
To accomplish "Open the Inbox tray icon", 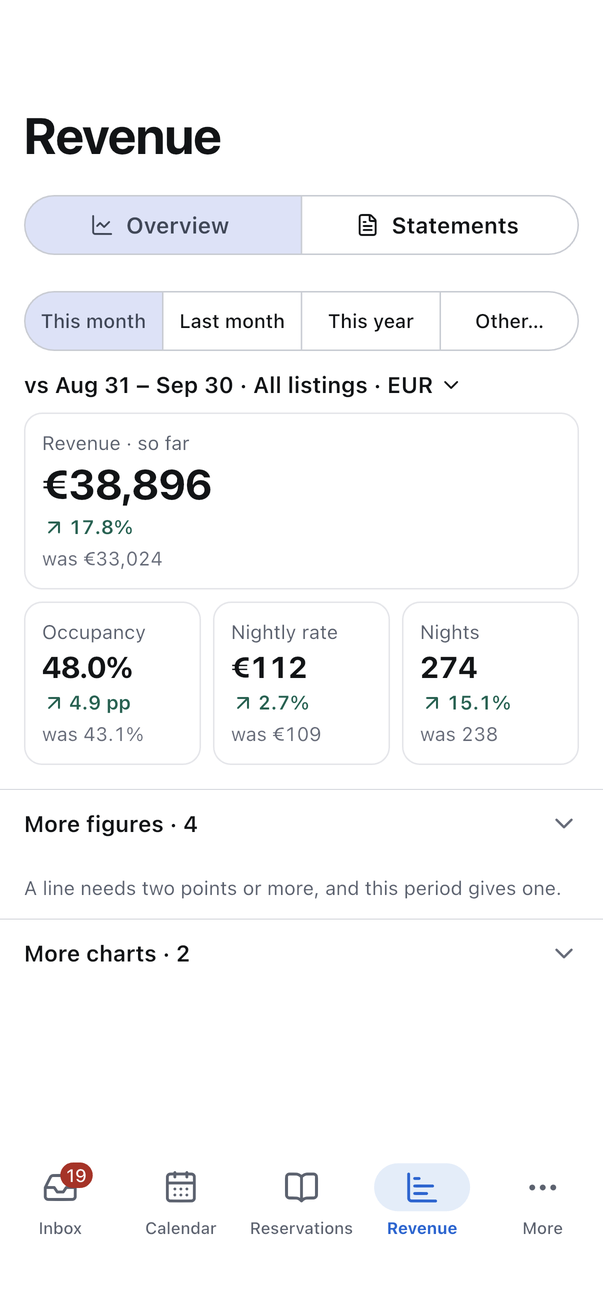I will click(x=60, y=1187).
